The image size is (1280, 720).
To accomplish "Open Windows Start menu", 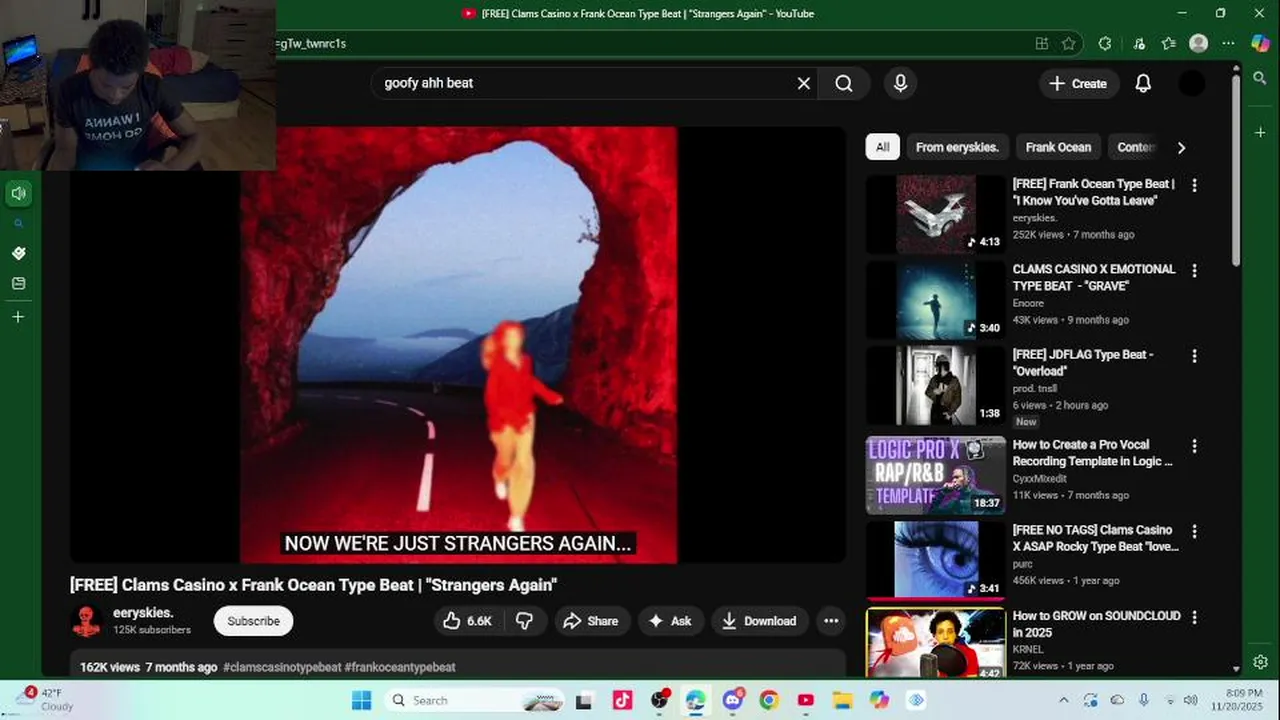I will click(x=361, y=700).
